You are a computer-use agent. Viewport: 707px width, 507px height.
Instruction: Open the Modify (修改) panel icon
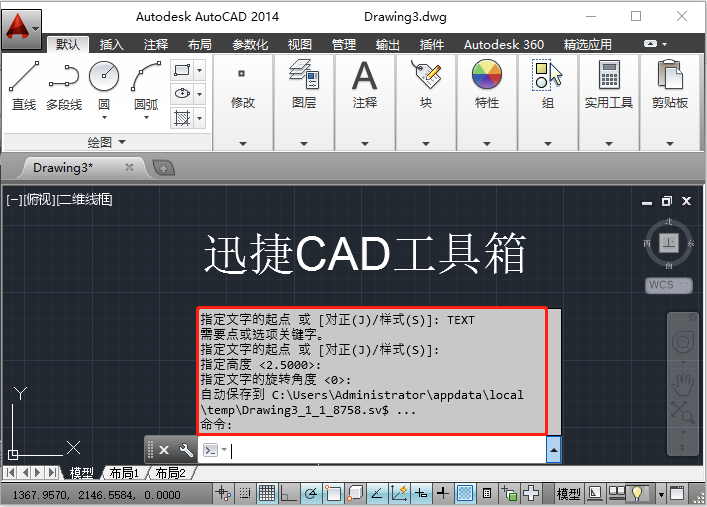[242, 74]
